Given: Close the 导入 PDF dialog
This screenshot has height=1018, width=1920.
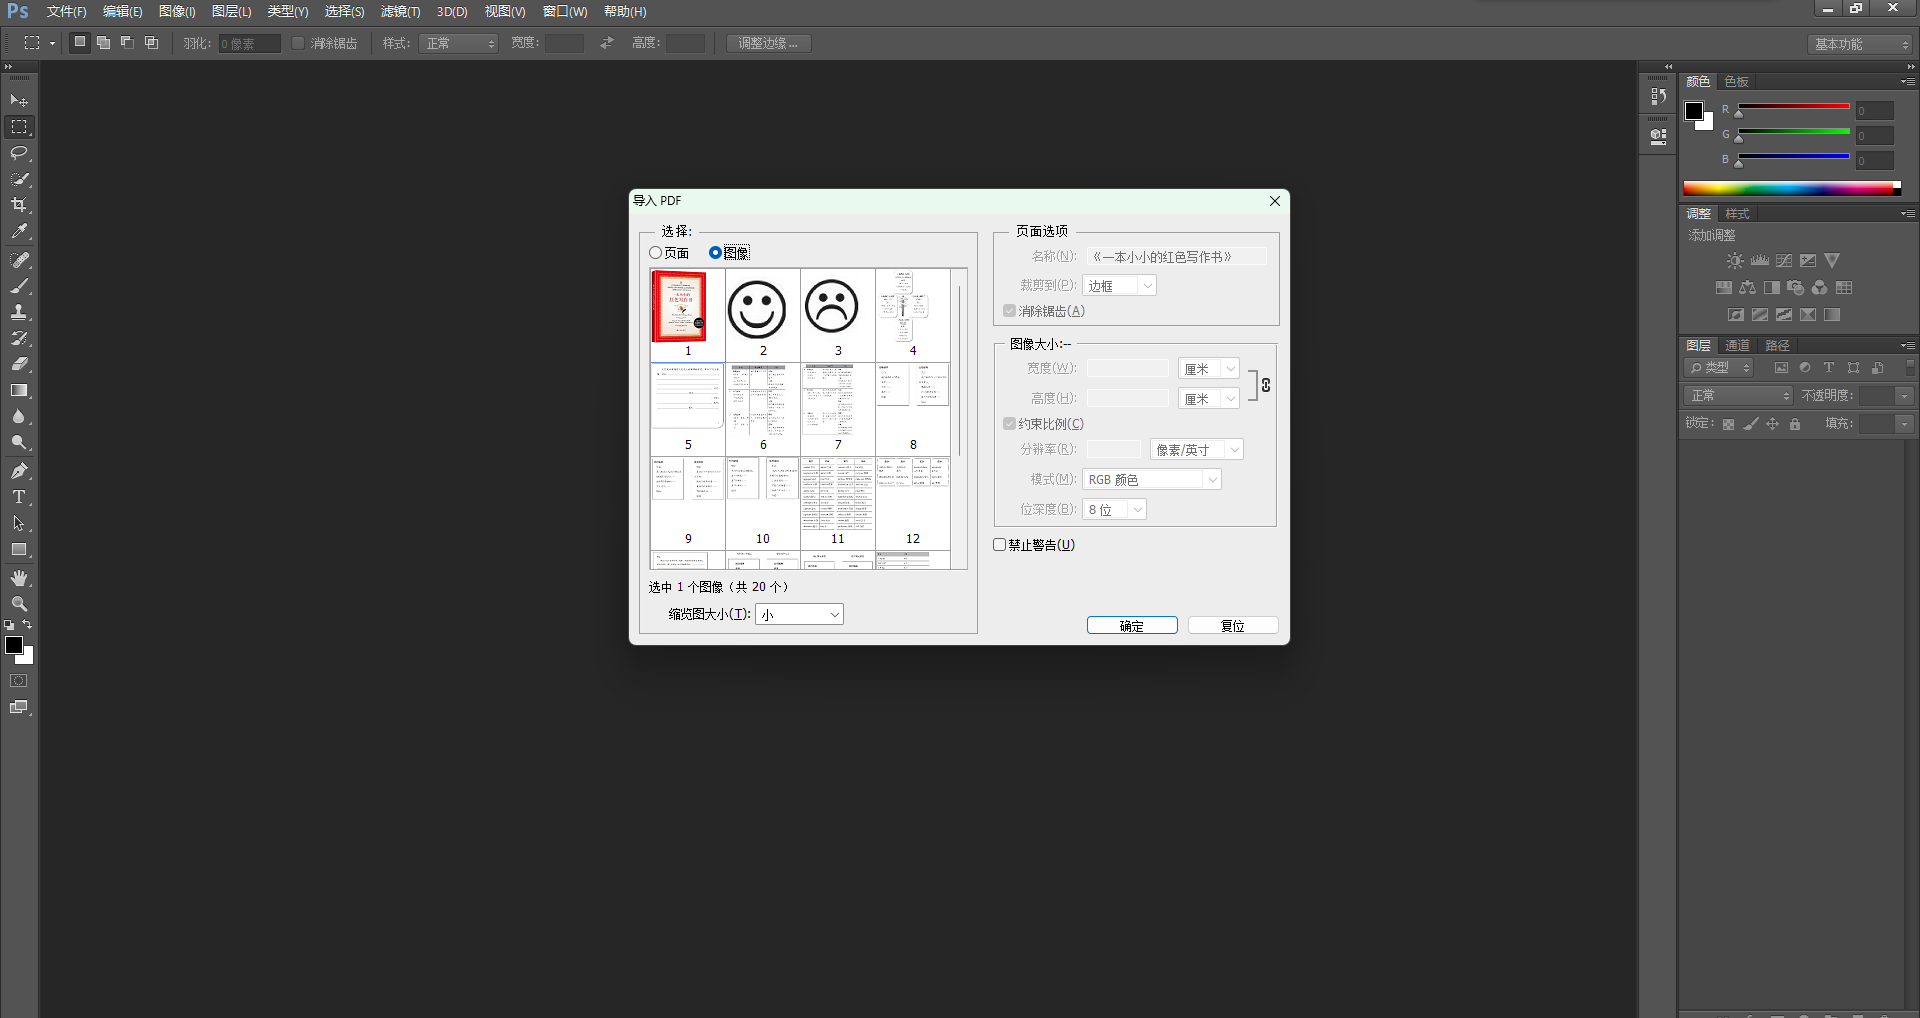Looking at the screenshot, I should click(1275, 201).
